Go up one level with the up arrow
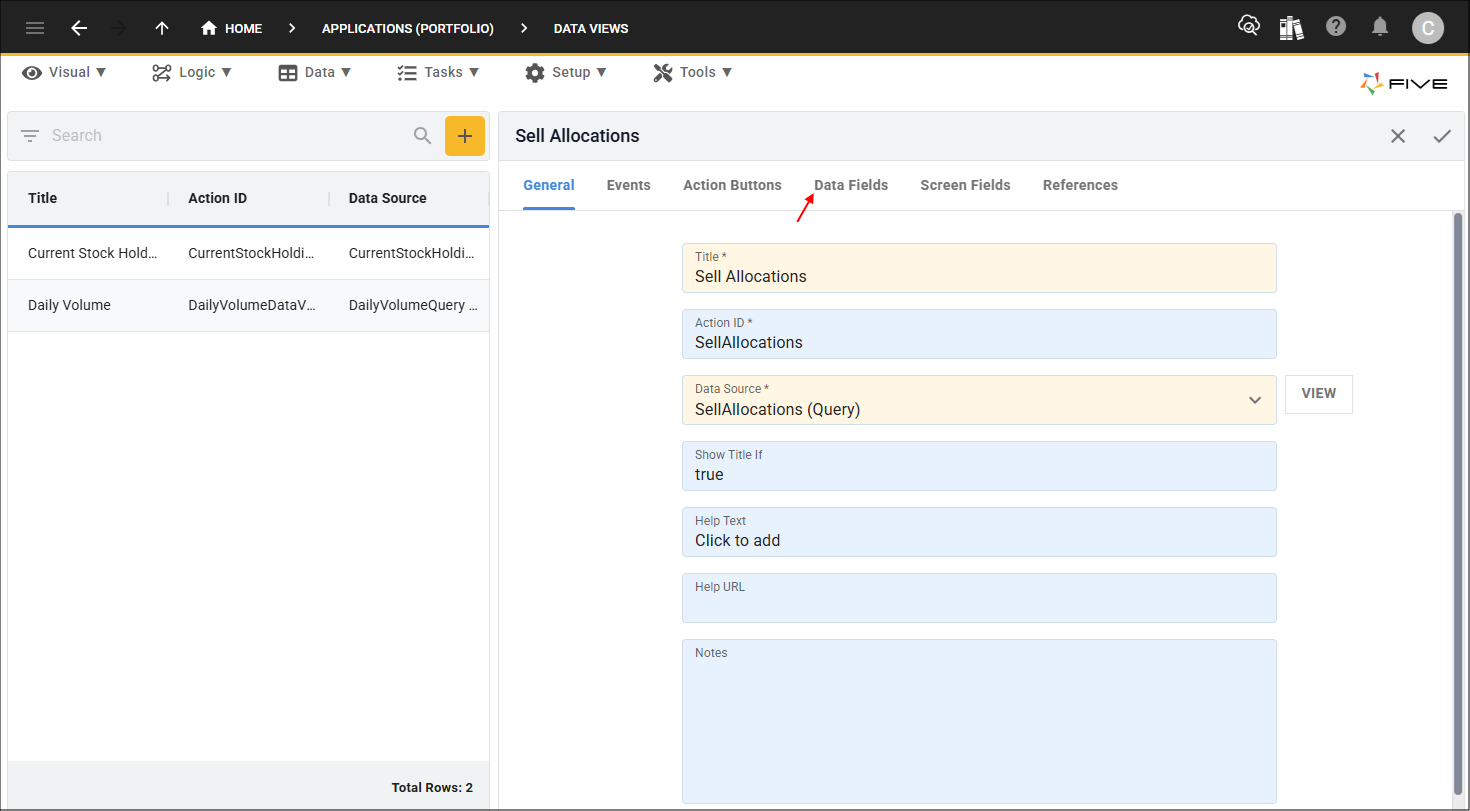The width and height of the screenshot is (1470, 811). coord(162,28)
